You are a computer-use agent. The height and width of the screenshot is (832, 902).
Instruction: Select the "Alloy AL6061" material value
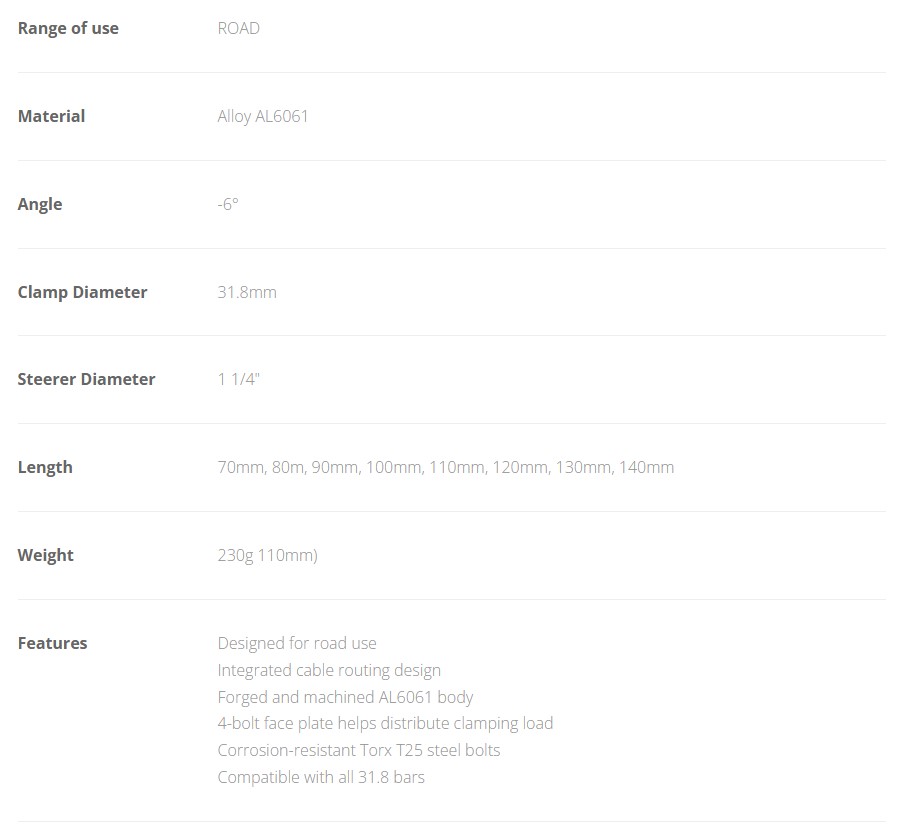[263, 116]
